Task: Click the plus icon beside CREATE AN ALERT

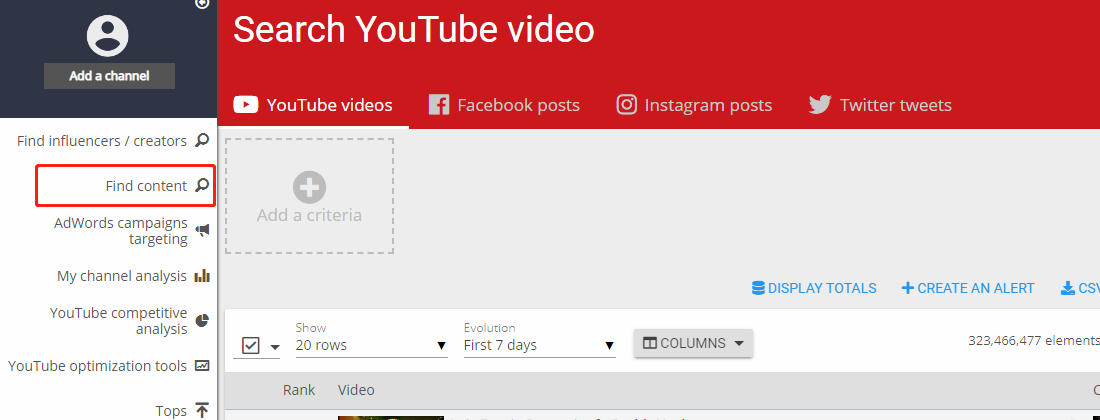Action: (x=908, y=288)
